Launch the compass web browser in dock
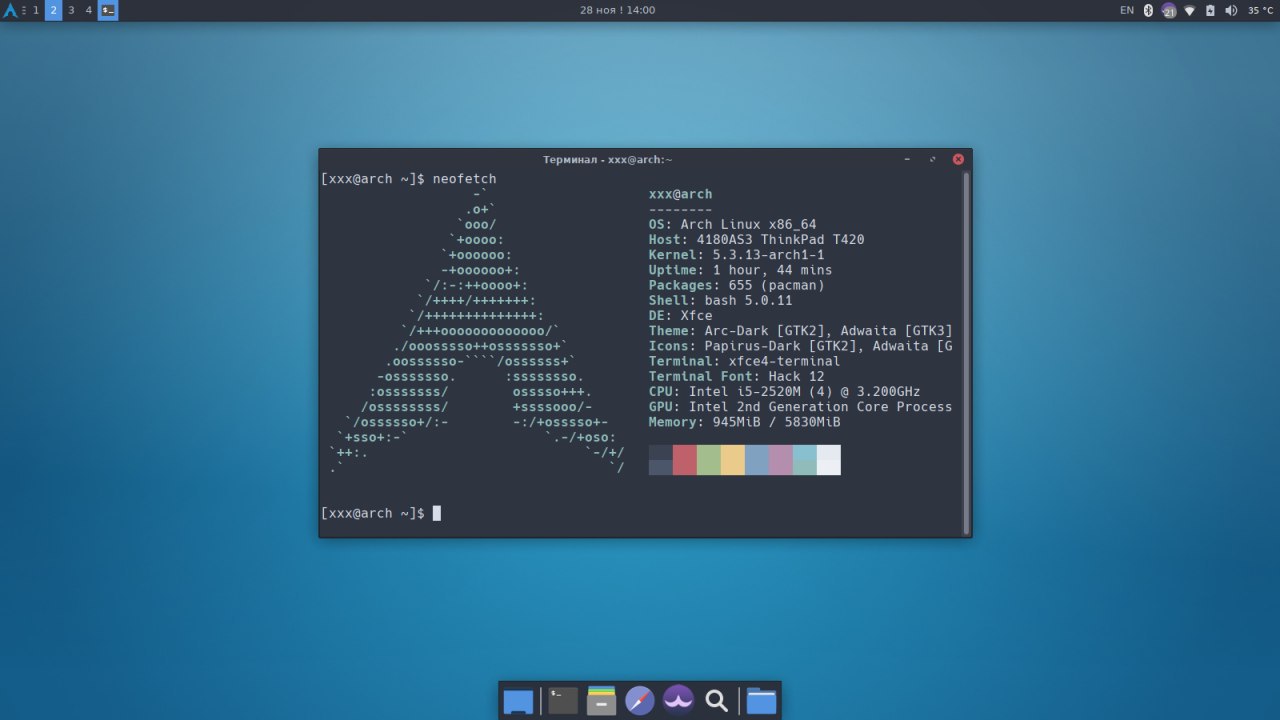Image resolution: width=1280 pixels, height=720 pixels. [640, 701]
